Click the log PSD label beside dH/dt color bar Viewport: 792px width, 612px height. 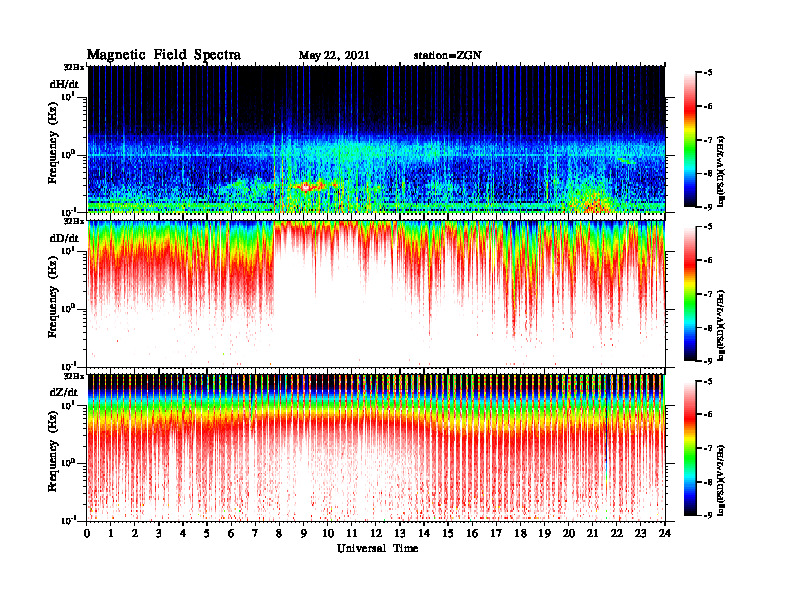[x=722, y=171]
